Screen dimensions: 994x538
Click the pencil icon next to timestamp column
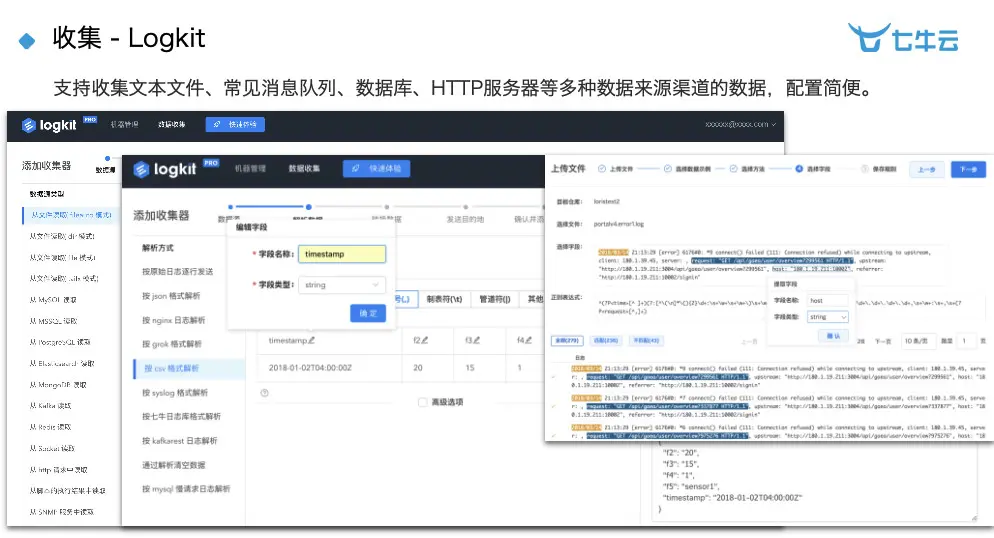311,341
